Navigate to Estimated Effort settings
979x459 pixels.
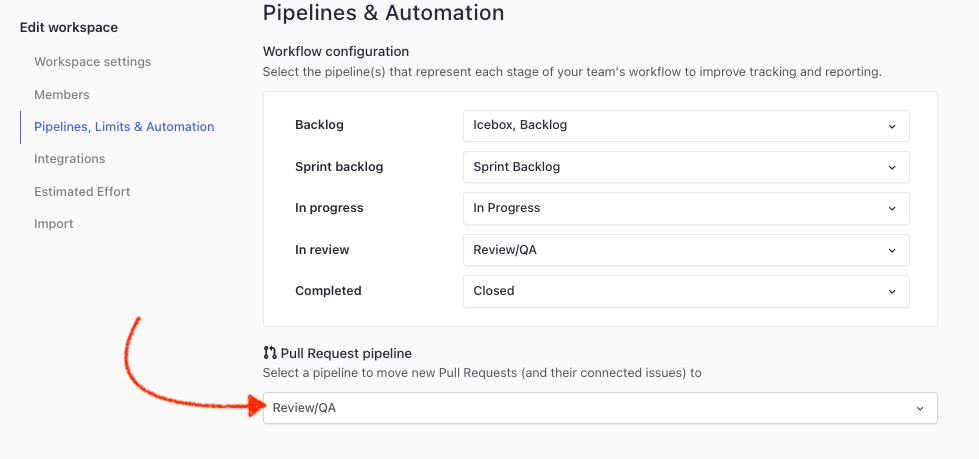pyautogui.click(x=82, y=192)
